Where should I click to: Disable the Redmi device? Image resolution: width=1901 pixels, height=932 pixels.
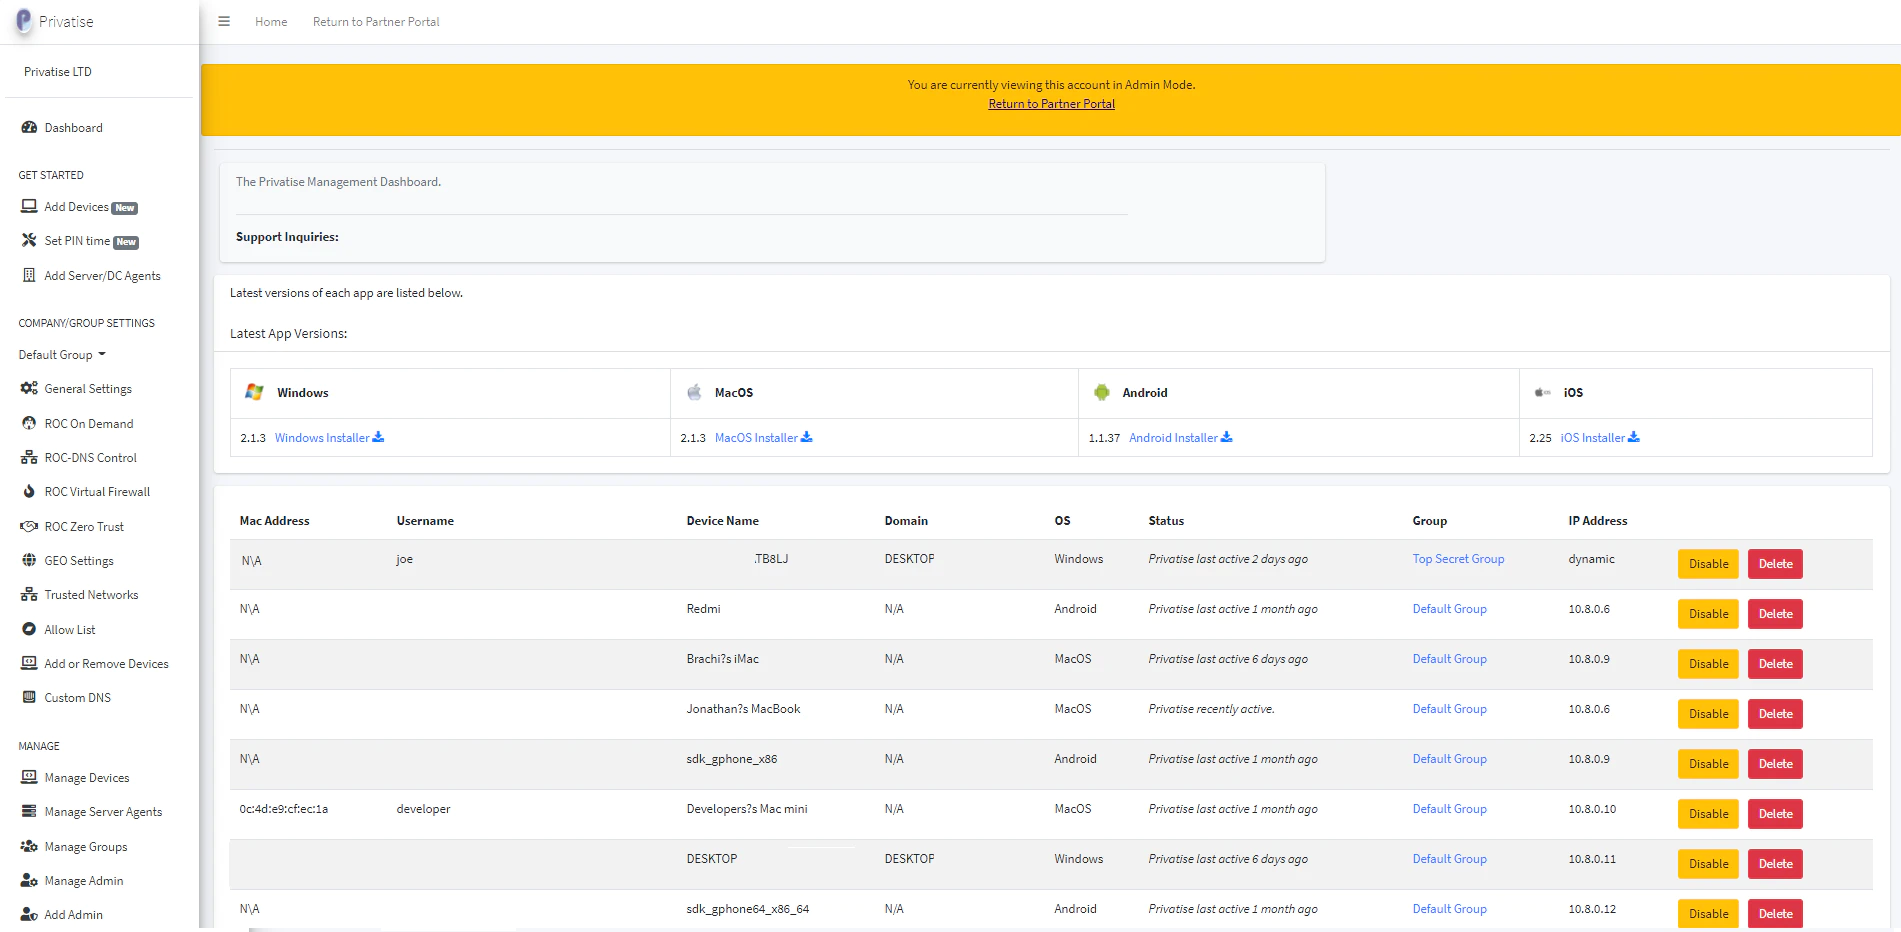point(1708,614)
